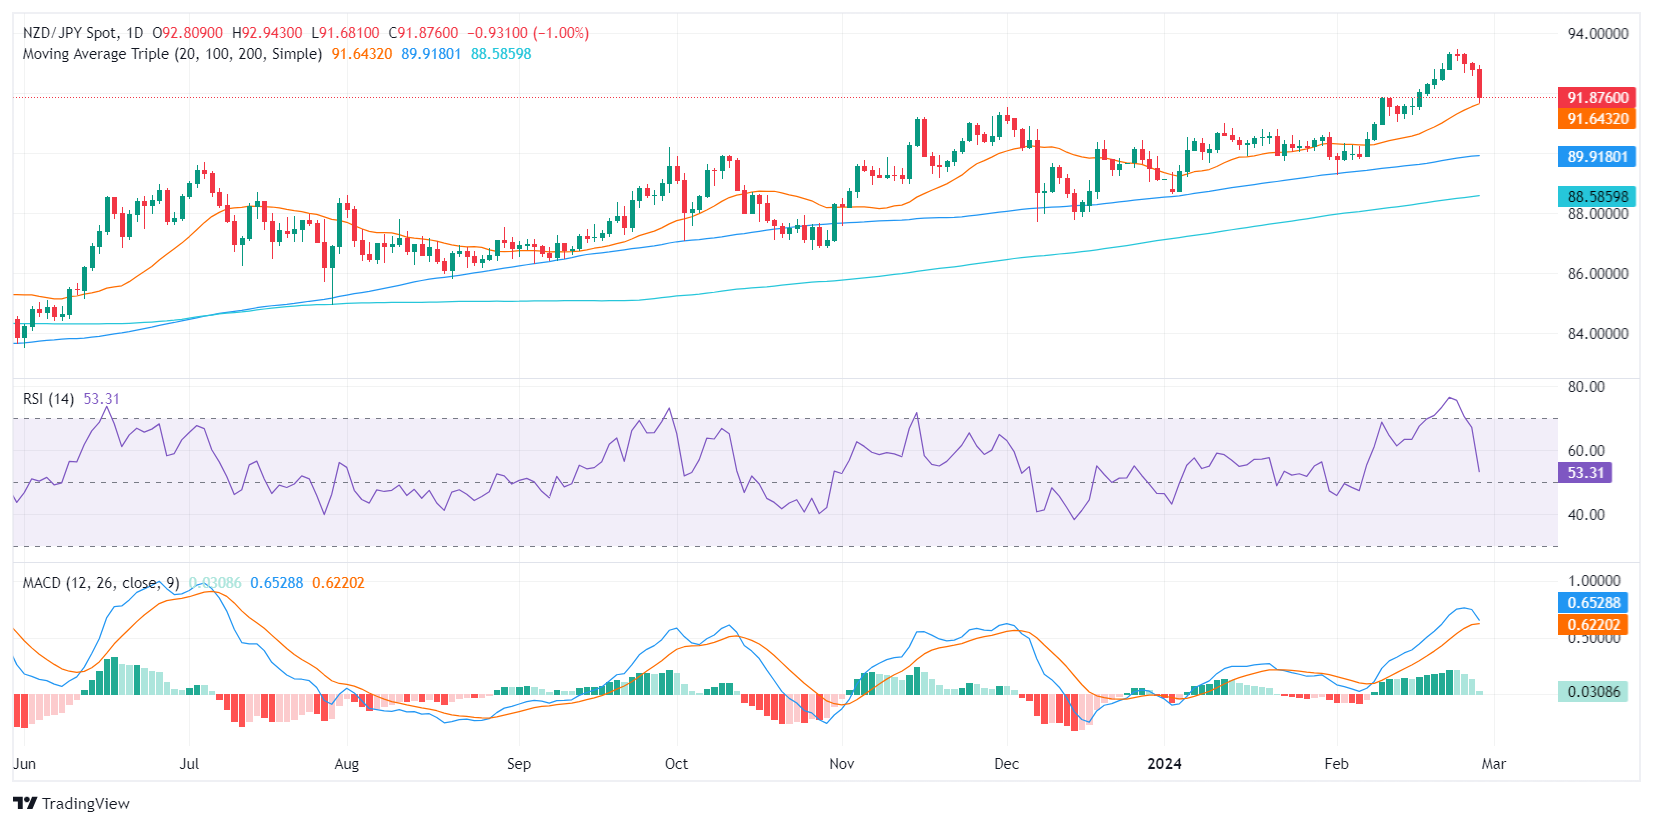
Task: Click the green 0.03086 histogram value tag
Action: (x=1593, y=692)
